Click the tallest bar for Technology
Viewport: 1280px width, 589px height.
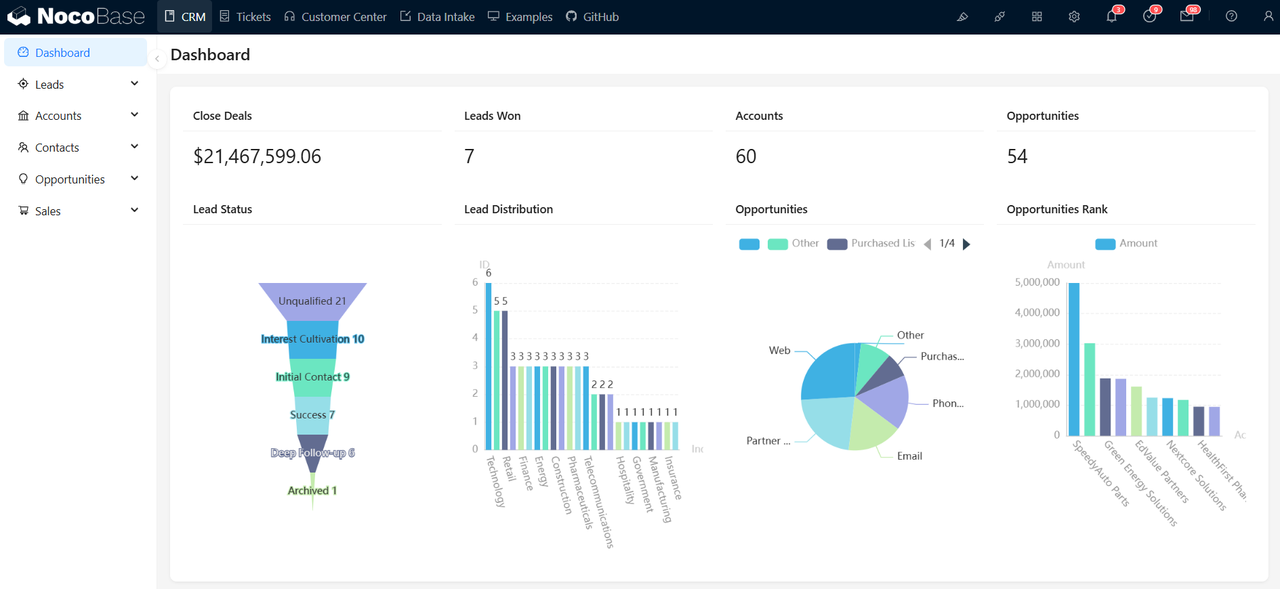[x=489, y=366]
